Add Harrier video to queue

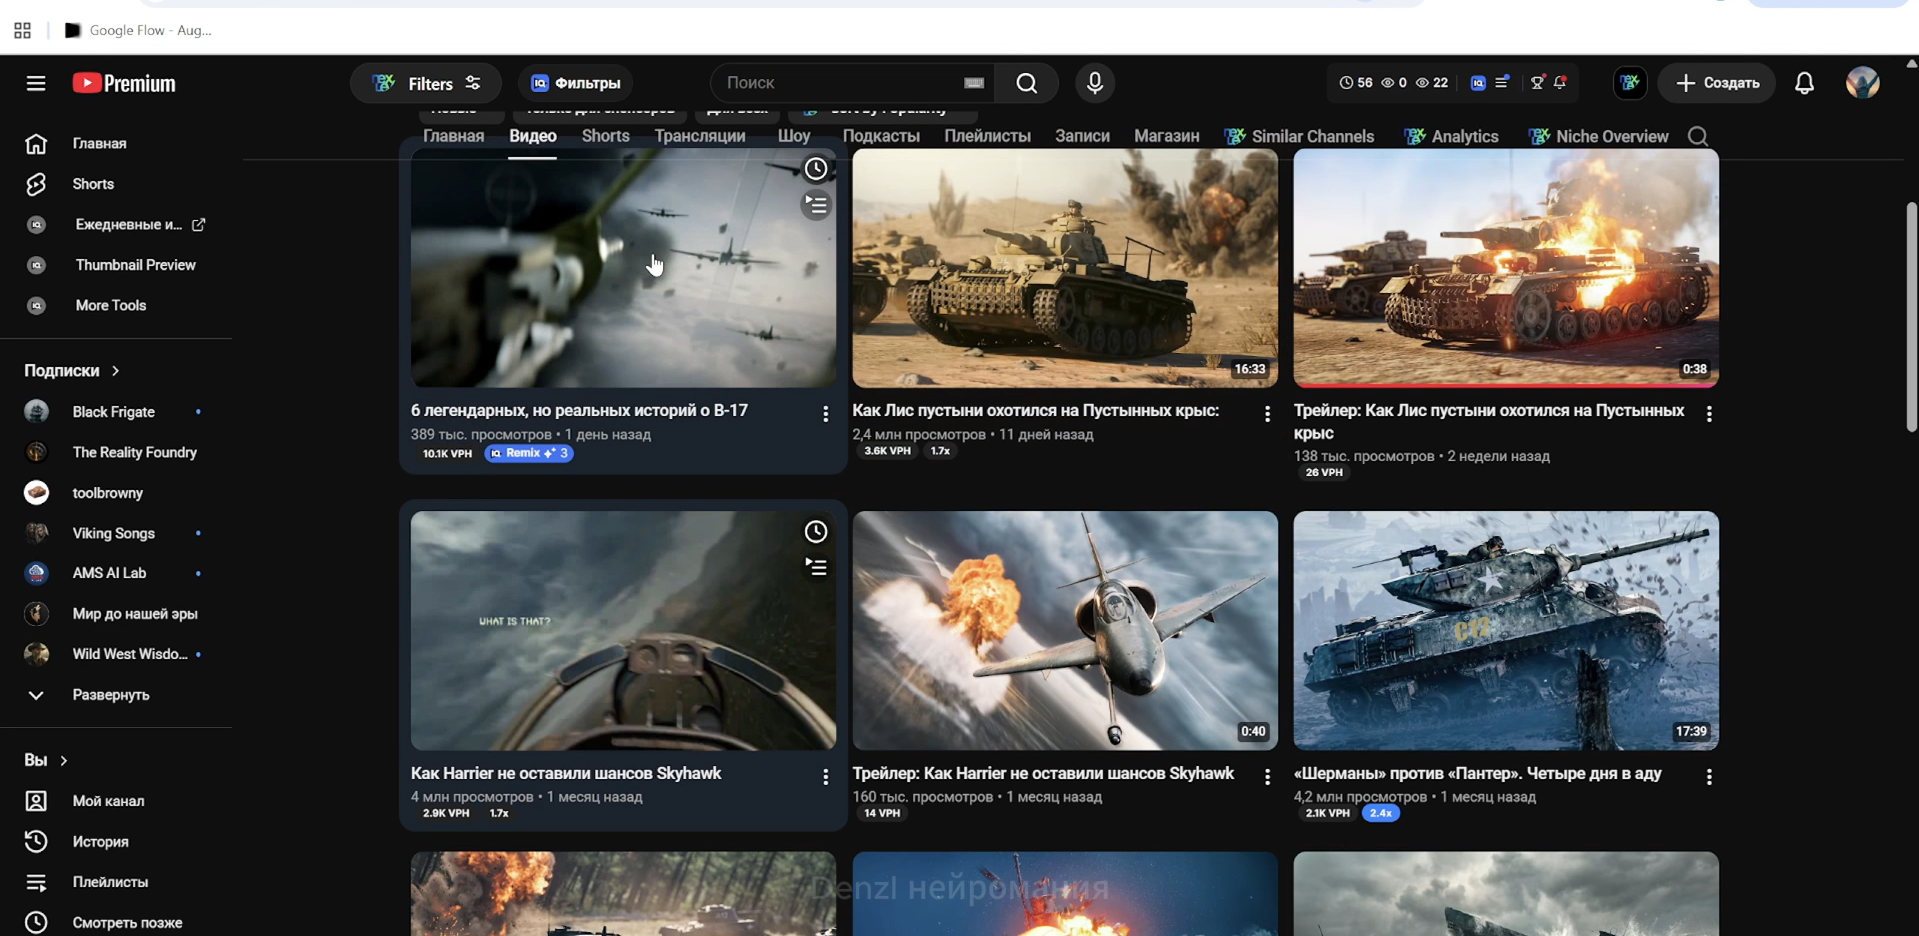point(816,567)
